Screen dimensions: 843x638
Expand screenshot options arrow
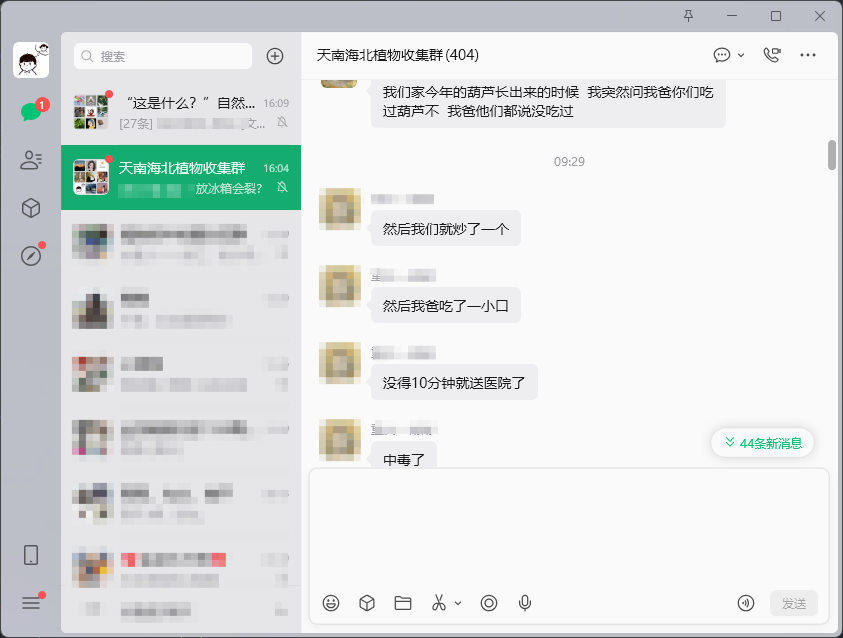pyautogui.click(x=458, y=603)
